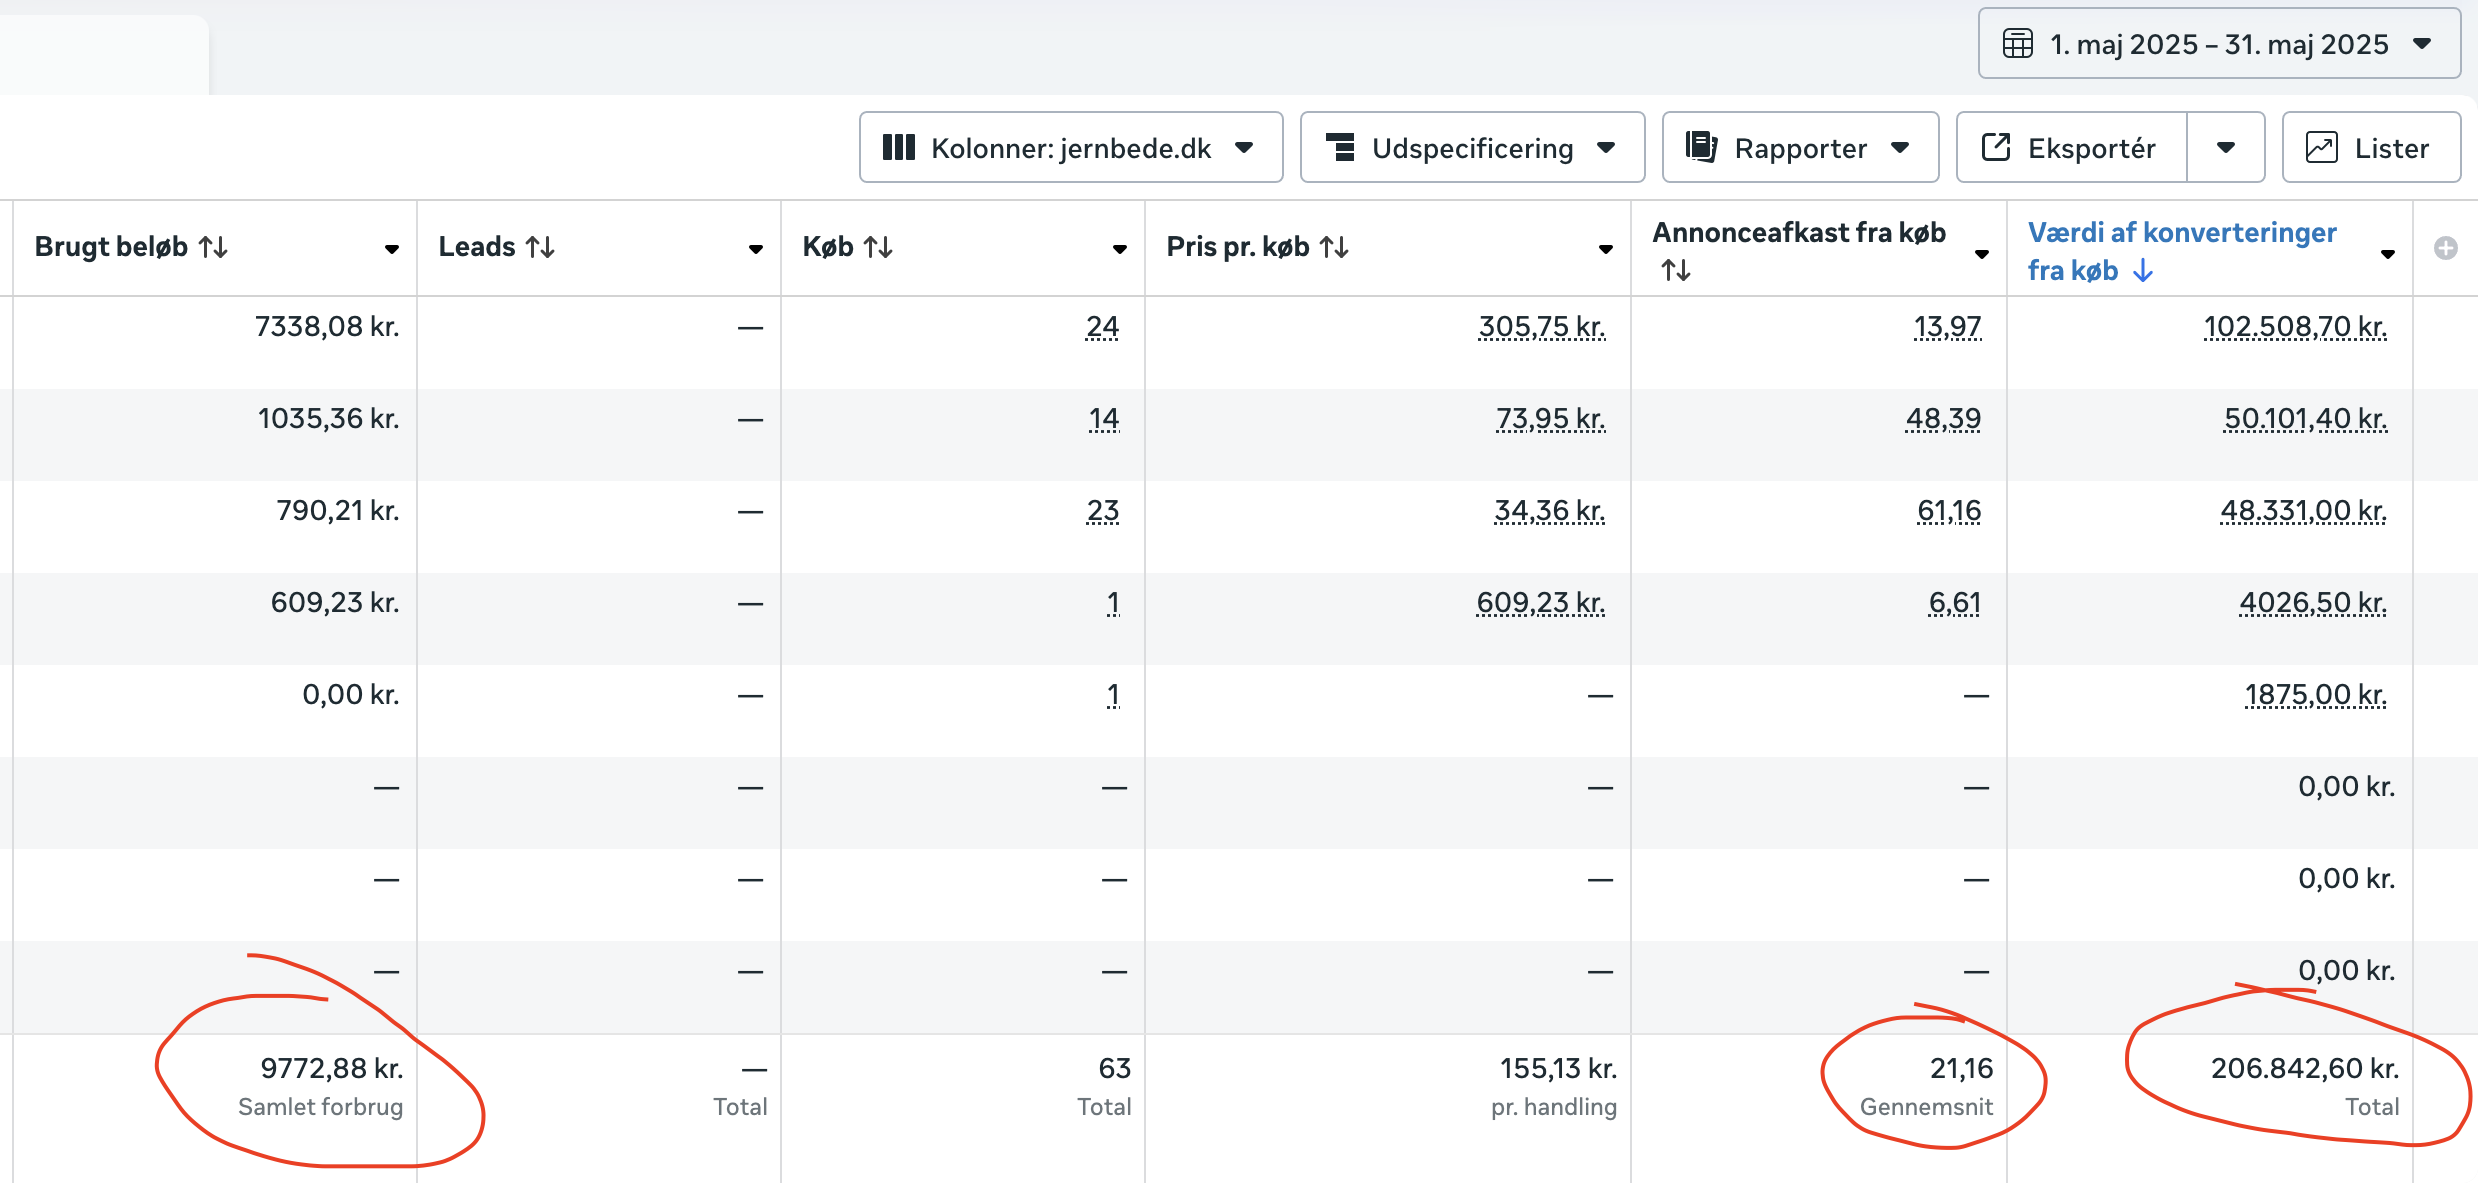
Task: Expand the Udspecificering dropdown
Action: [x=1471, y=148]
